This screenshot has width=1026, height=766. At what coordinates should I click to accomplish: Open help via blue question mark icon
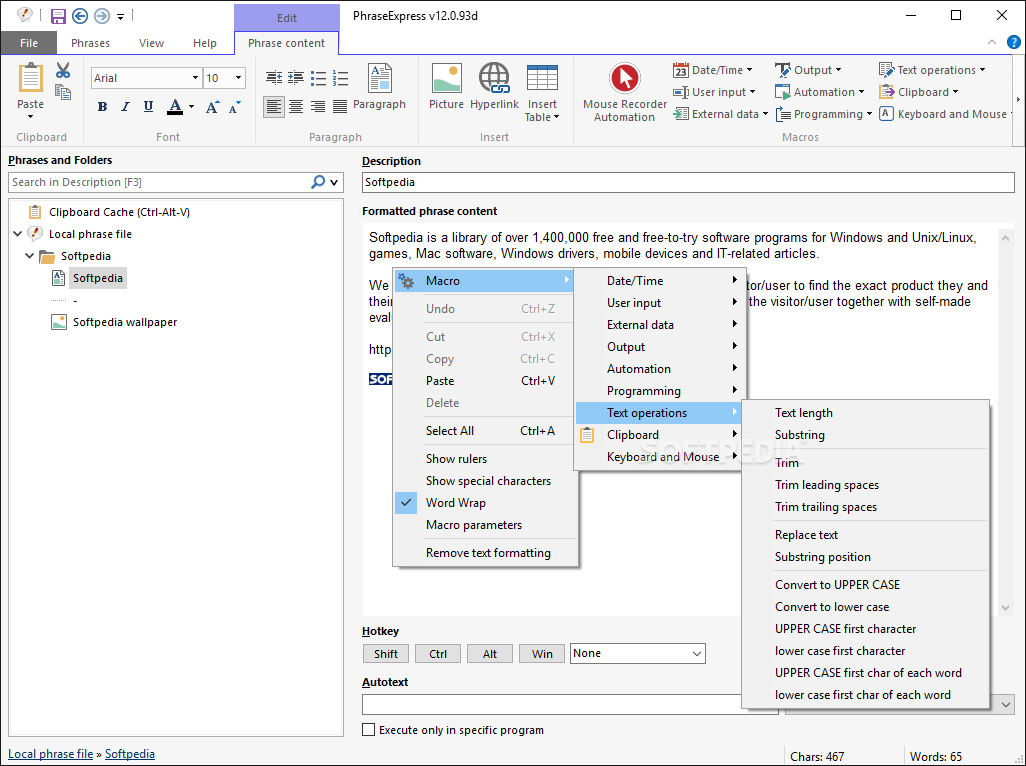click(1014, 43)
